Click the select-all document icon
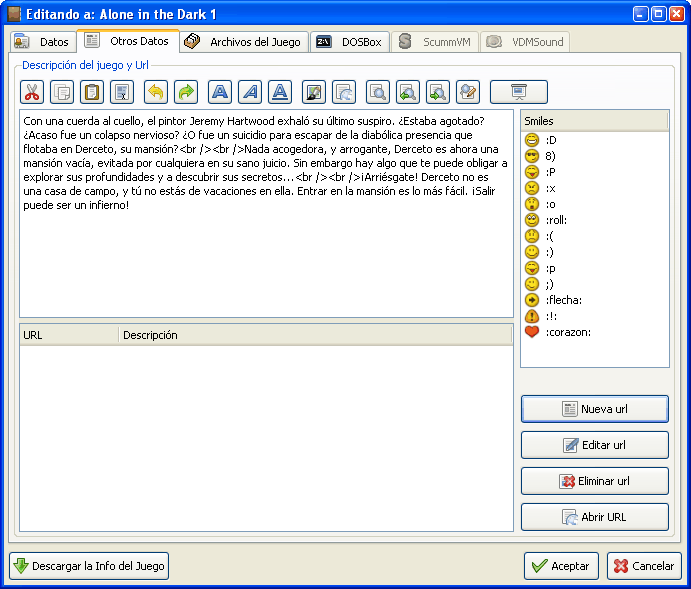Image resolution: width=691 pixels, height=589 pixels. coord(122,92)
